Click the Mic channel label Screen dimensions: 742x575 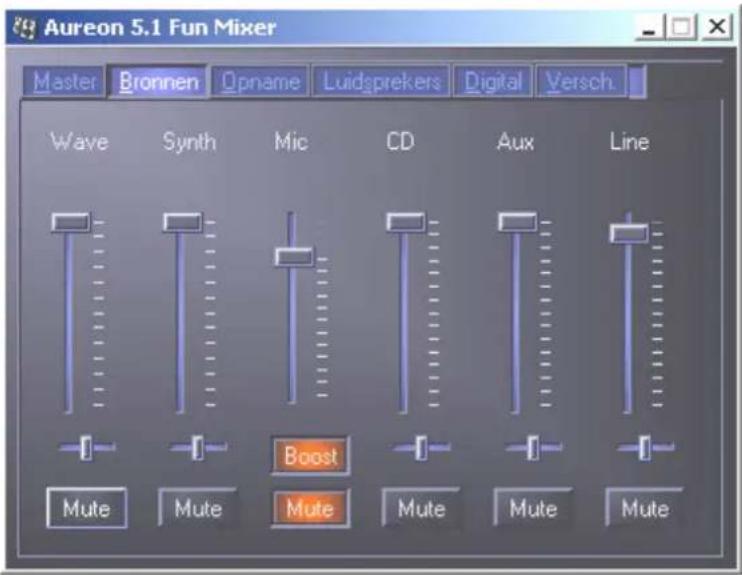pos(291,142)
